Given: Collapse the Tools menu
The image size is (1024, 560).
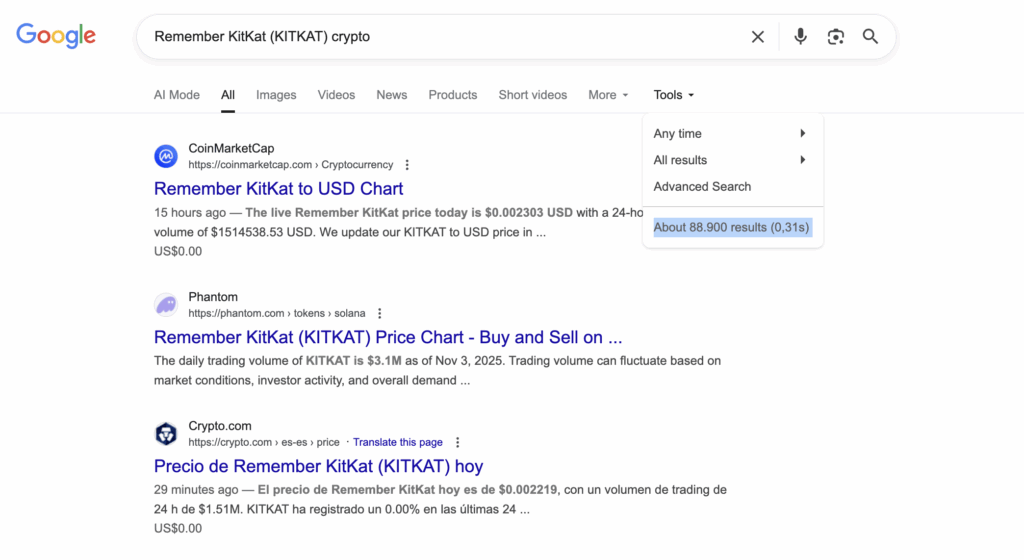Looking at the screenshot, I should [x=673, y=95].
